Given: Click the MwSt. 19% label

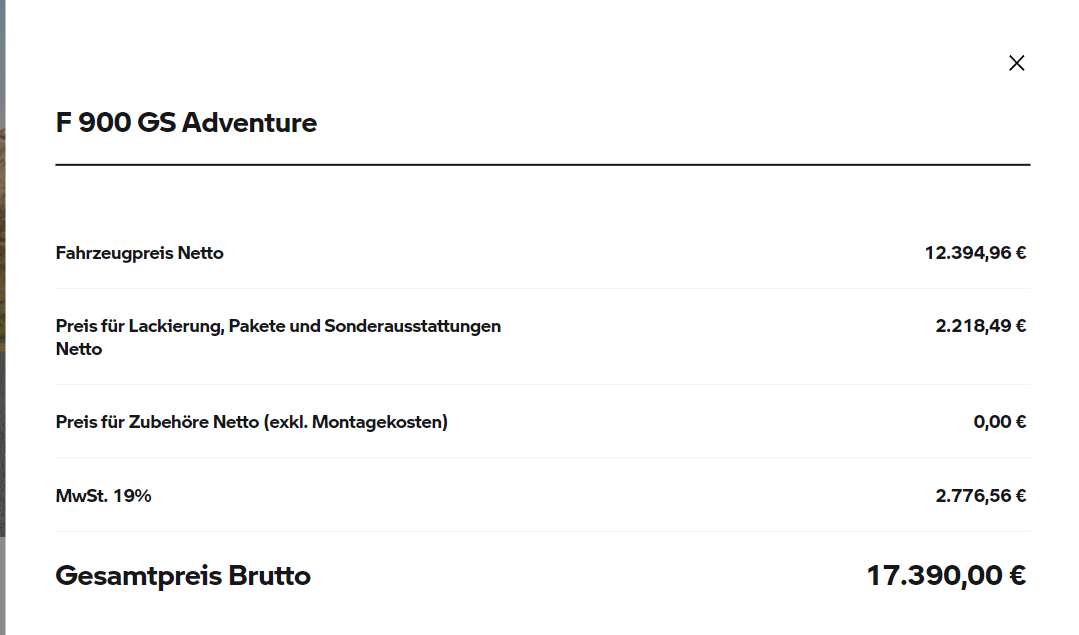Looking at the screenshot, I should [x=103, y=496].
